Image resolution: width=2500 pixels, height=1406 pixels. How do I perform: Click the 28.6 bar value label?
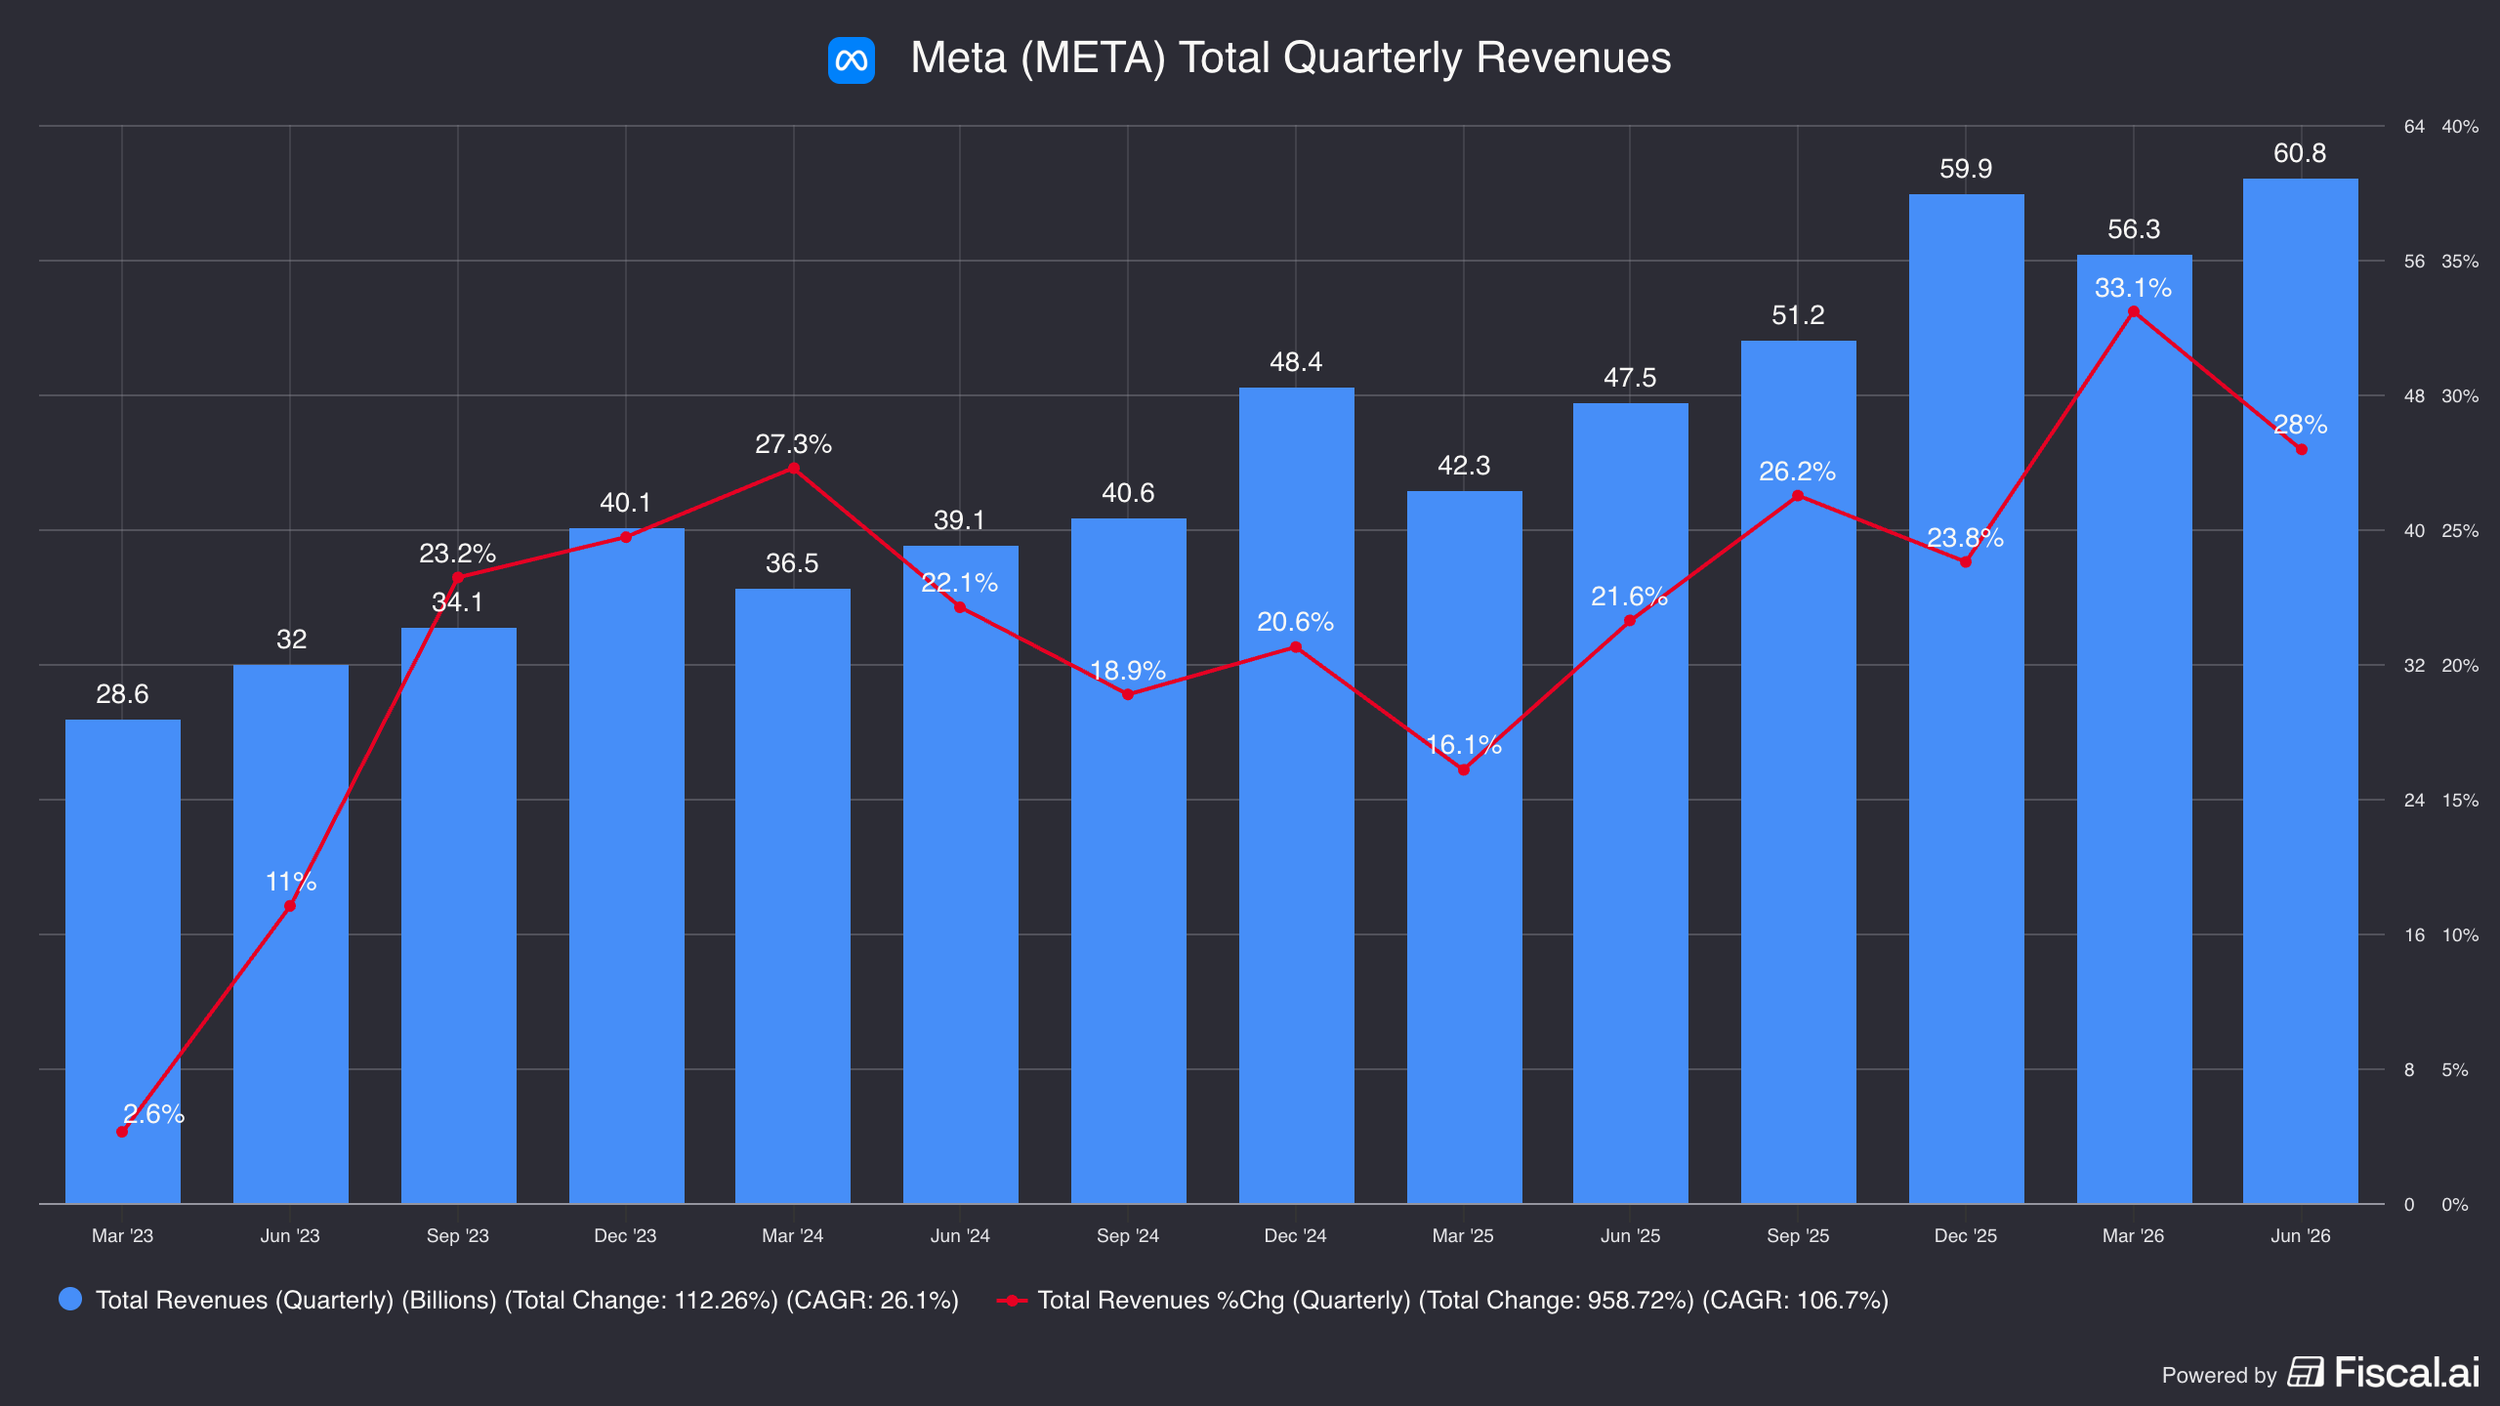[x=122, y=694]
